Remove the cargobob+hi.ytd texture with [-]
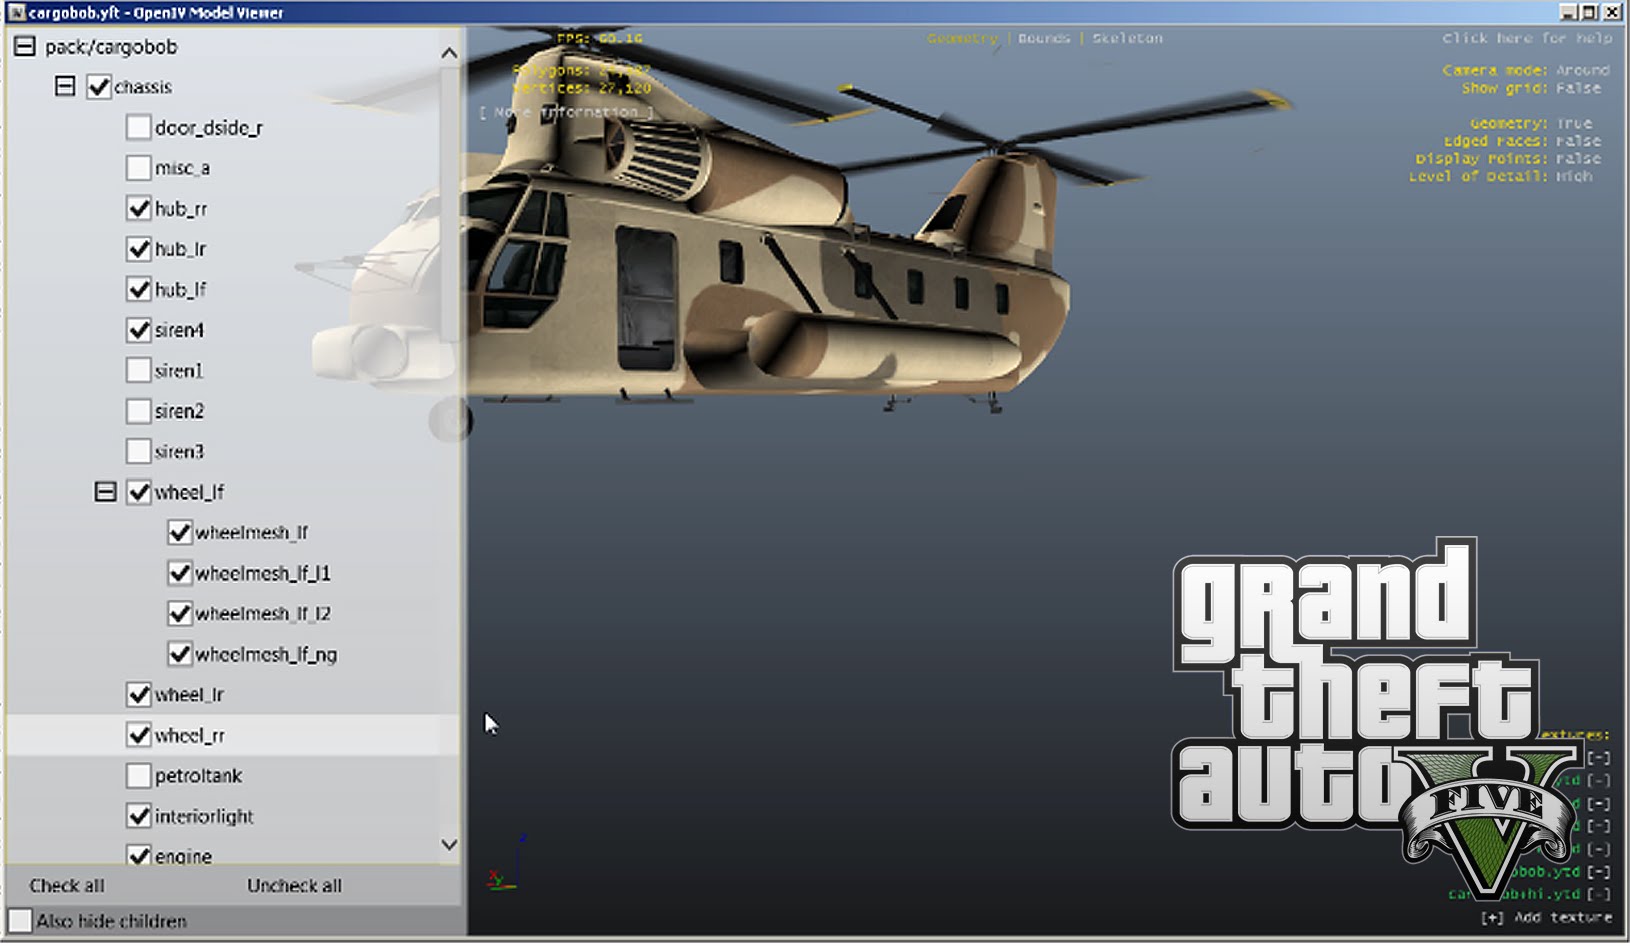This screenshot has height=946, width=1630. pos(1598,894)
